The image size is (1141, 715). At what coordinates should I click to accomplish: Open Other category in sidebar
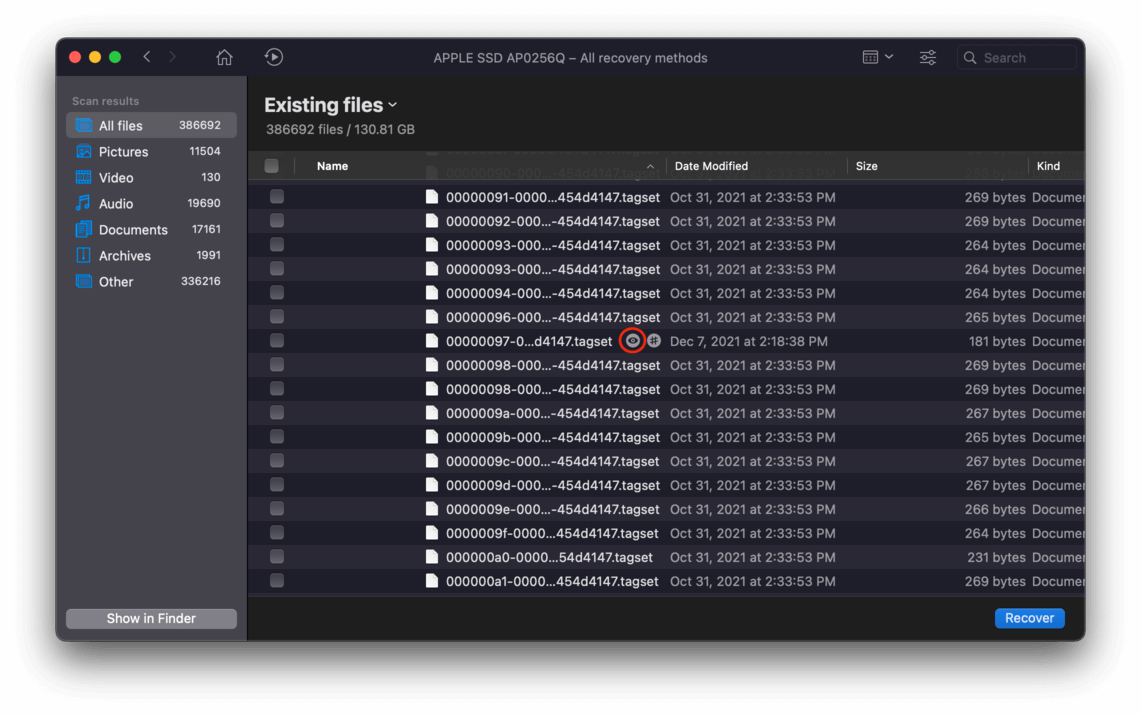[151, 281]
